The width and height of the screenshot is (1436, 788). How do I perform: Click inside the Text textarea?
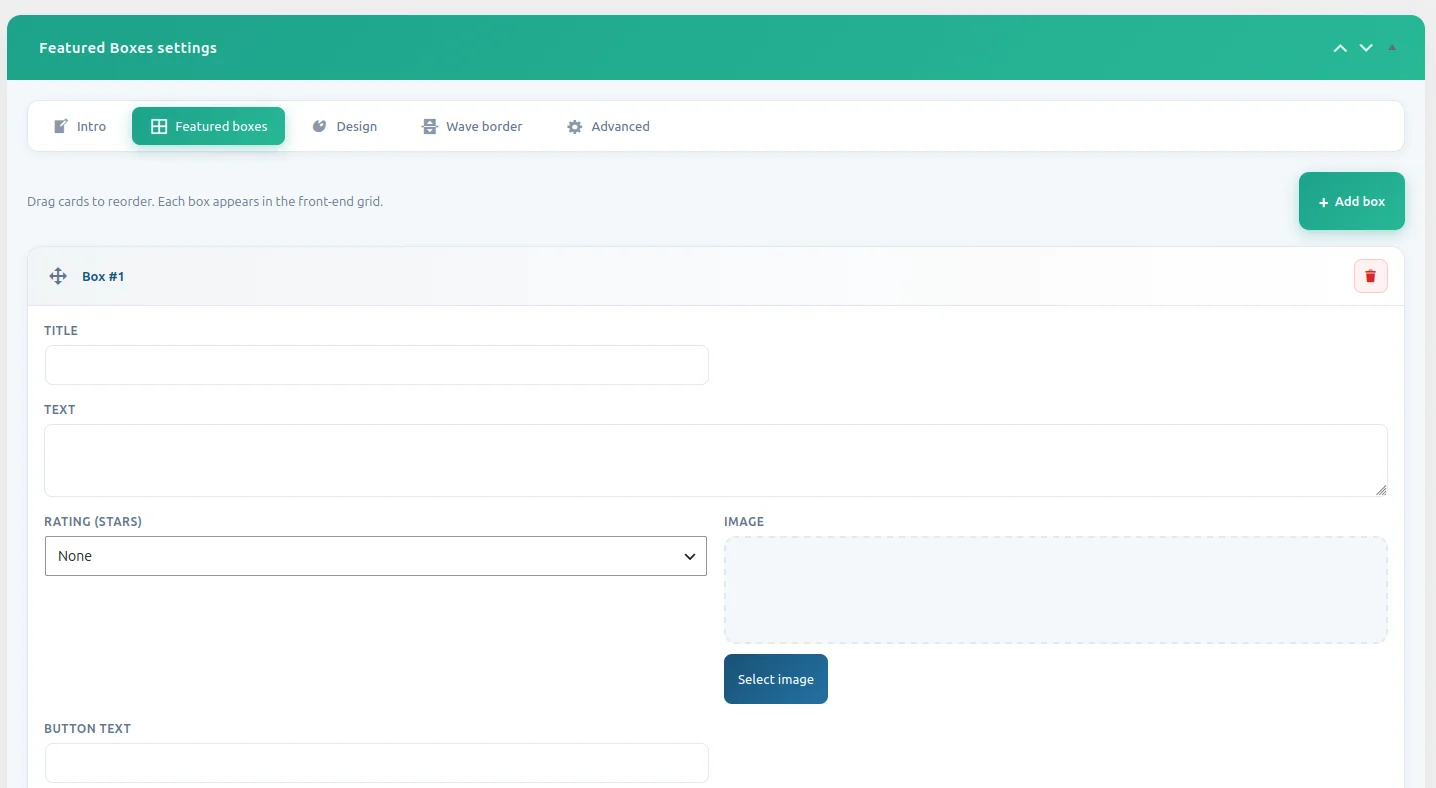(716, 460)
